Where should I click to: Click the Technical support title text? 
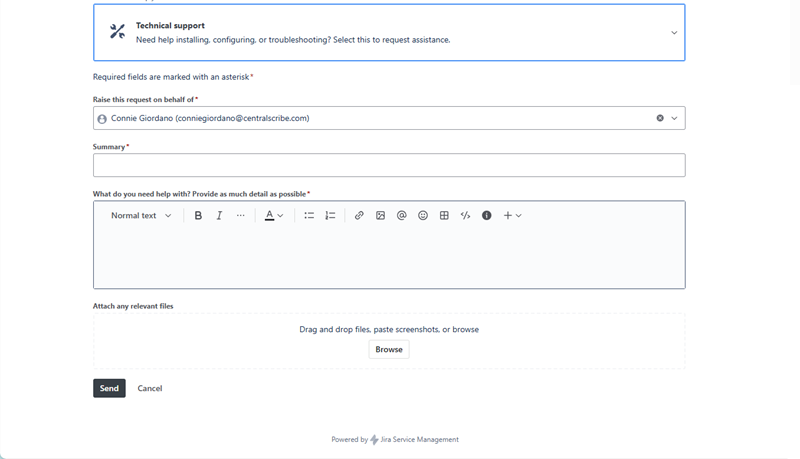coord(170,26)
